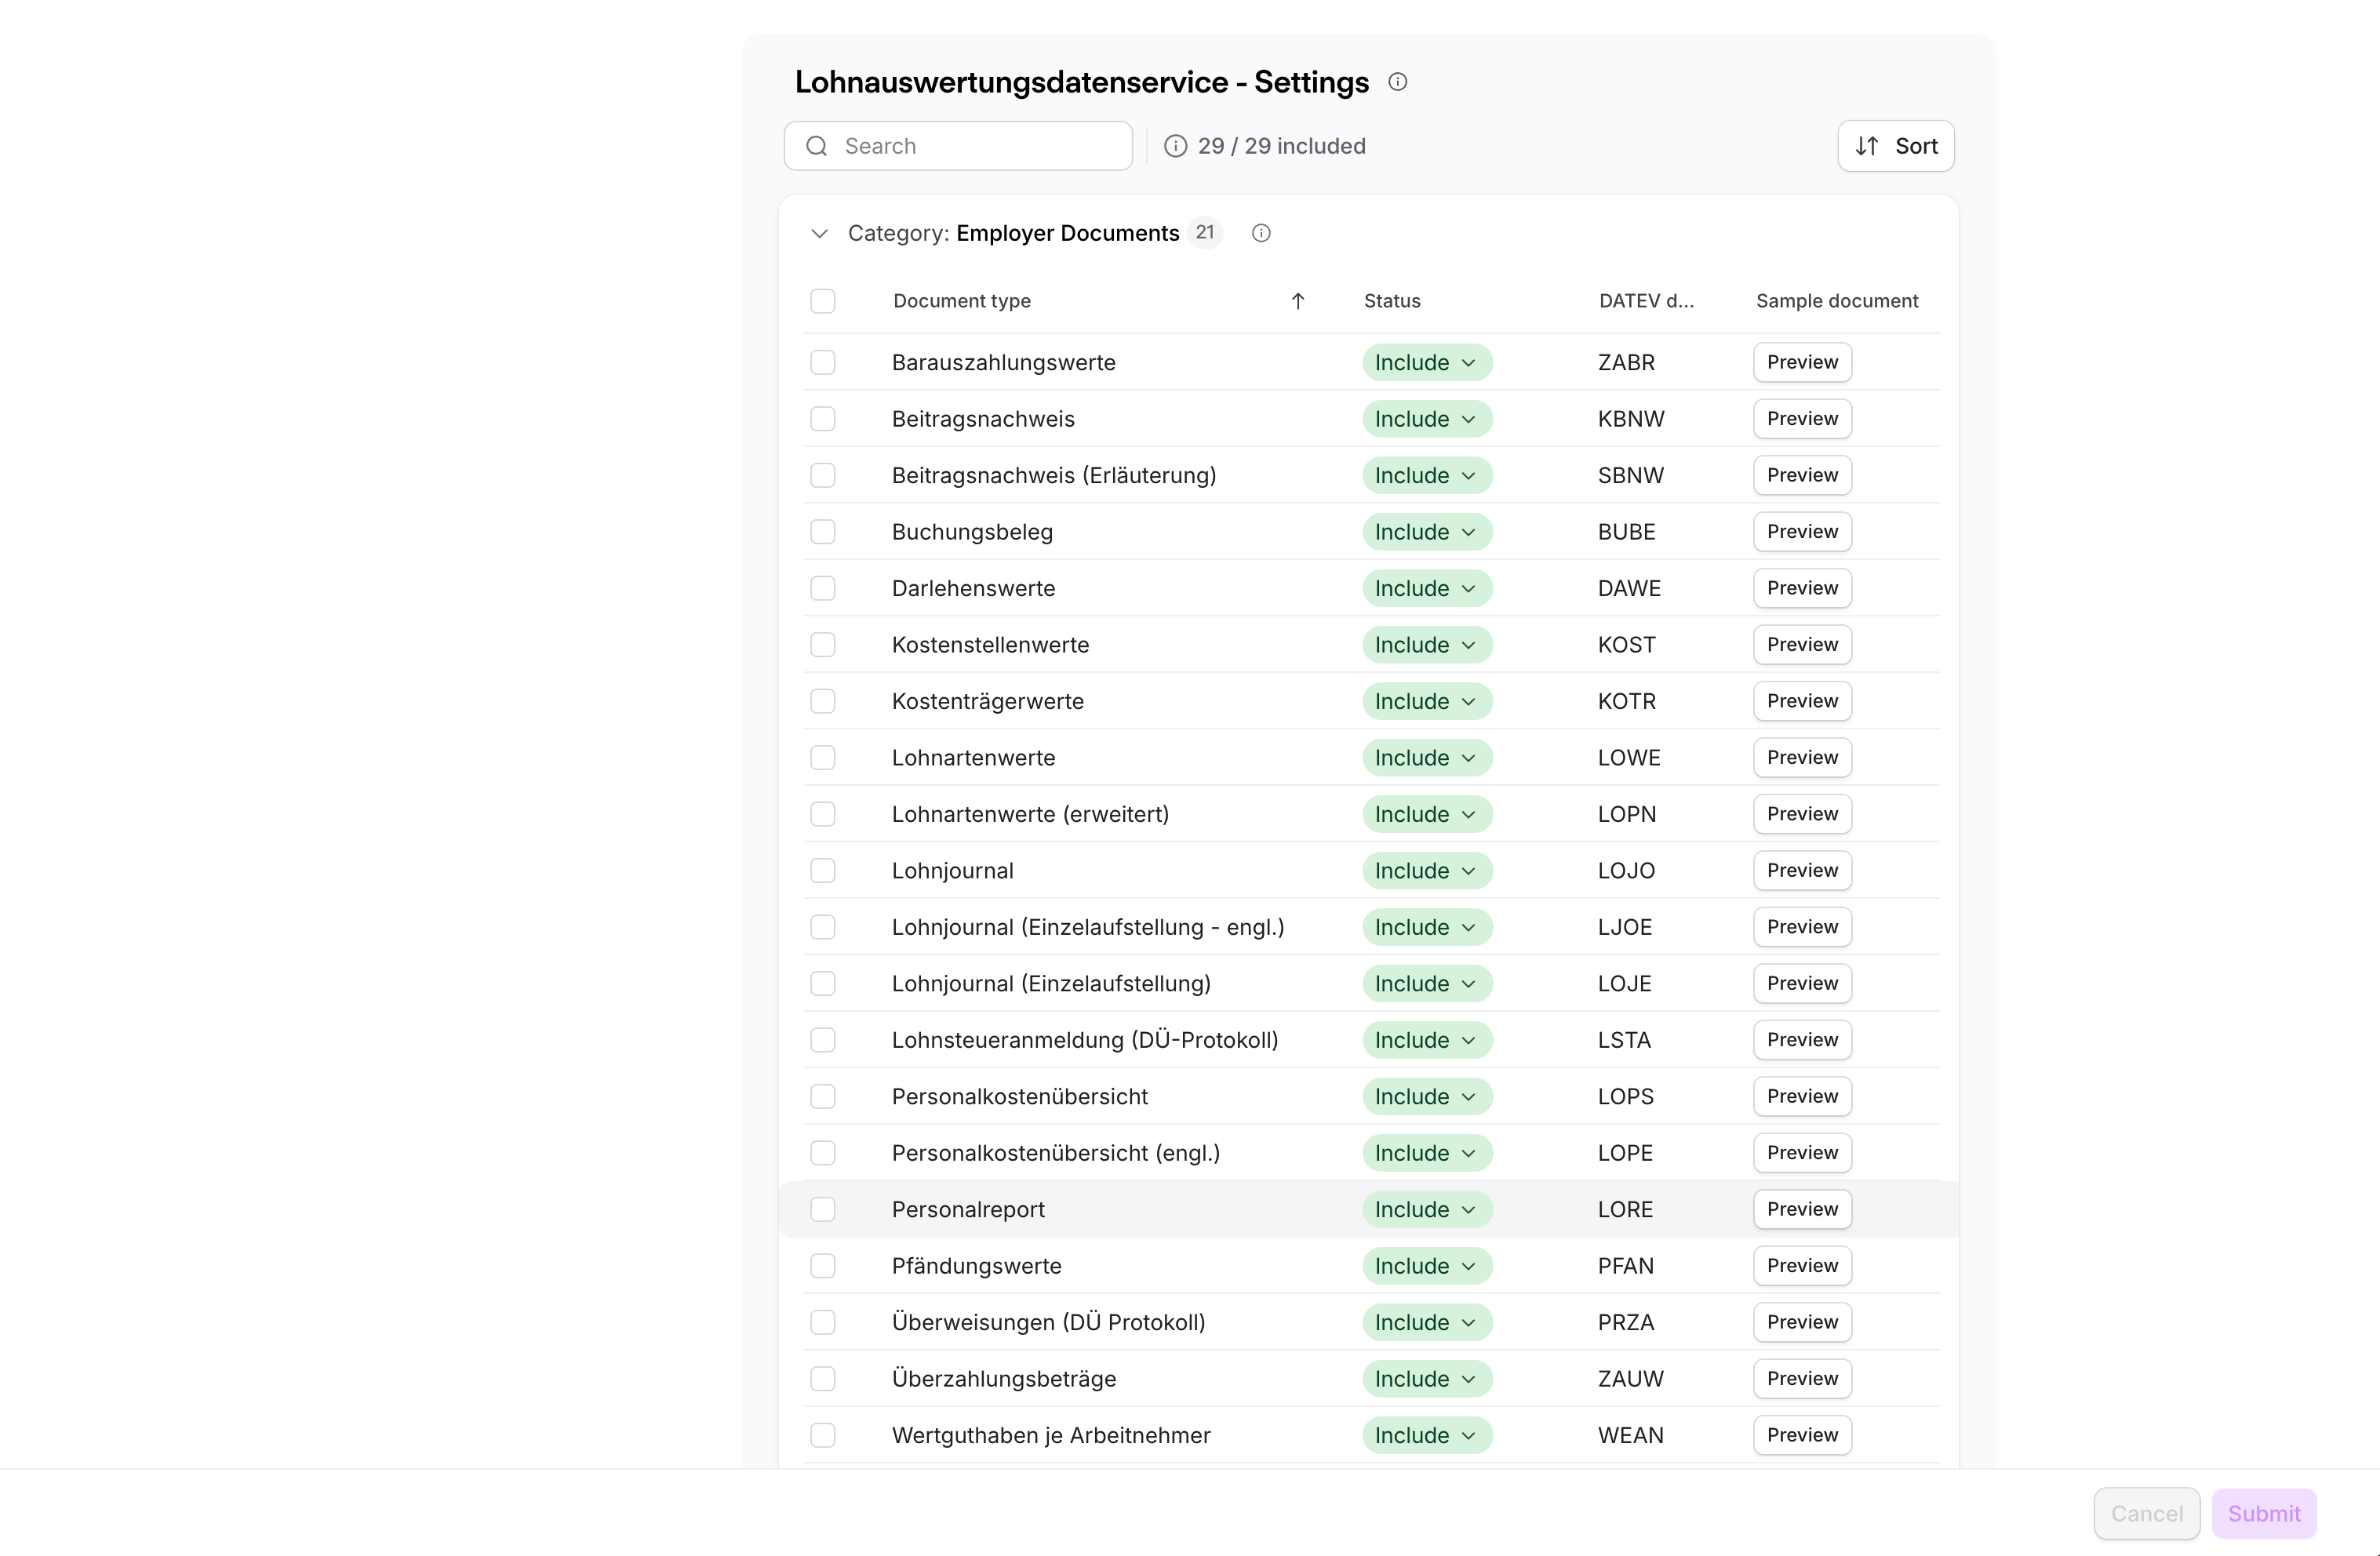Click the Document type column header
Viewport: 2380px width, 1556px height.
coord(961,301)
